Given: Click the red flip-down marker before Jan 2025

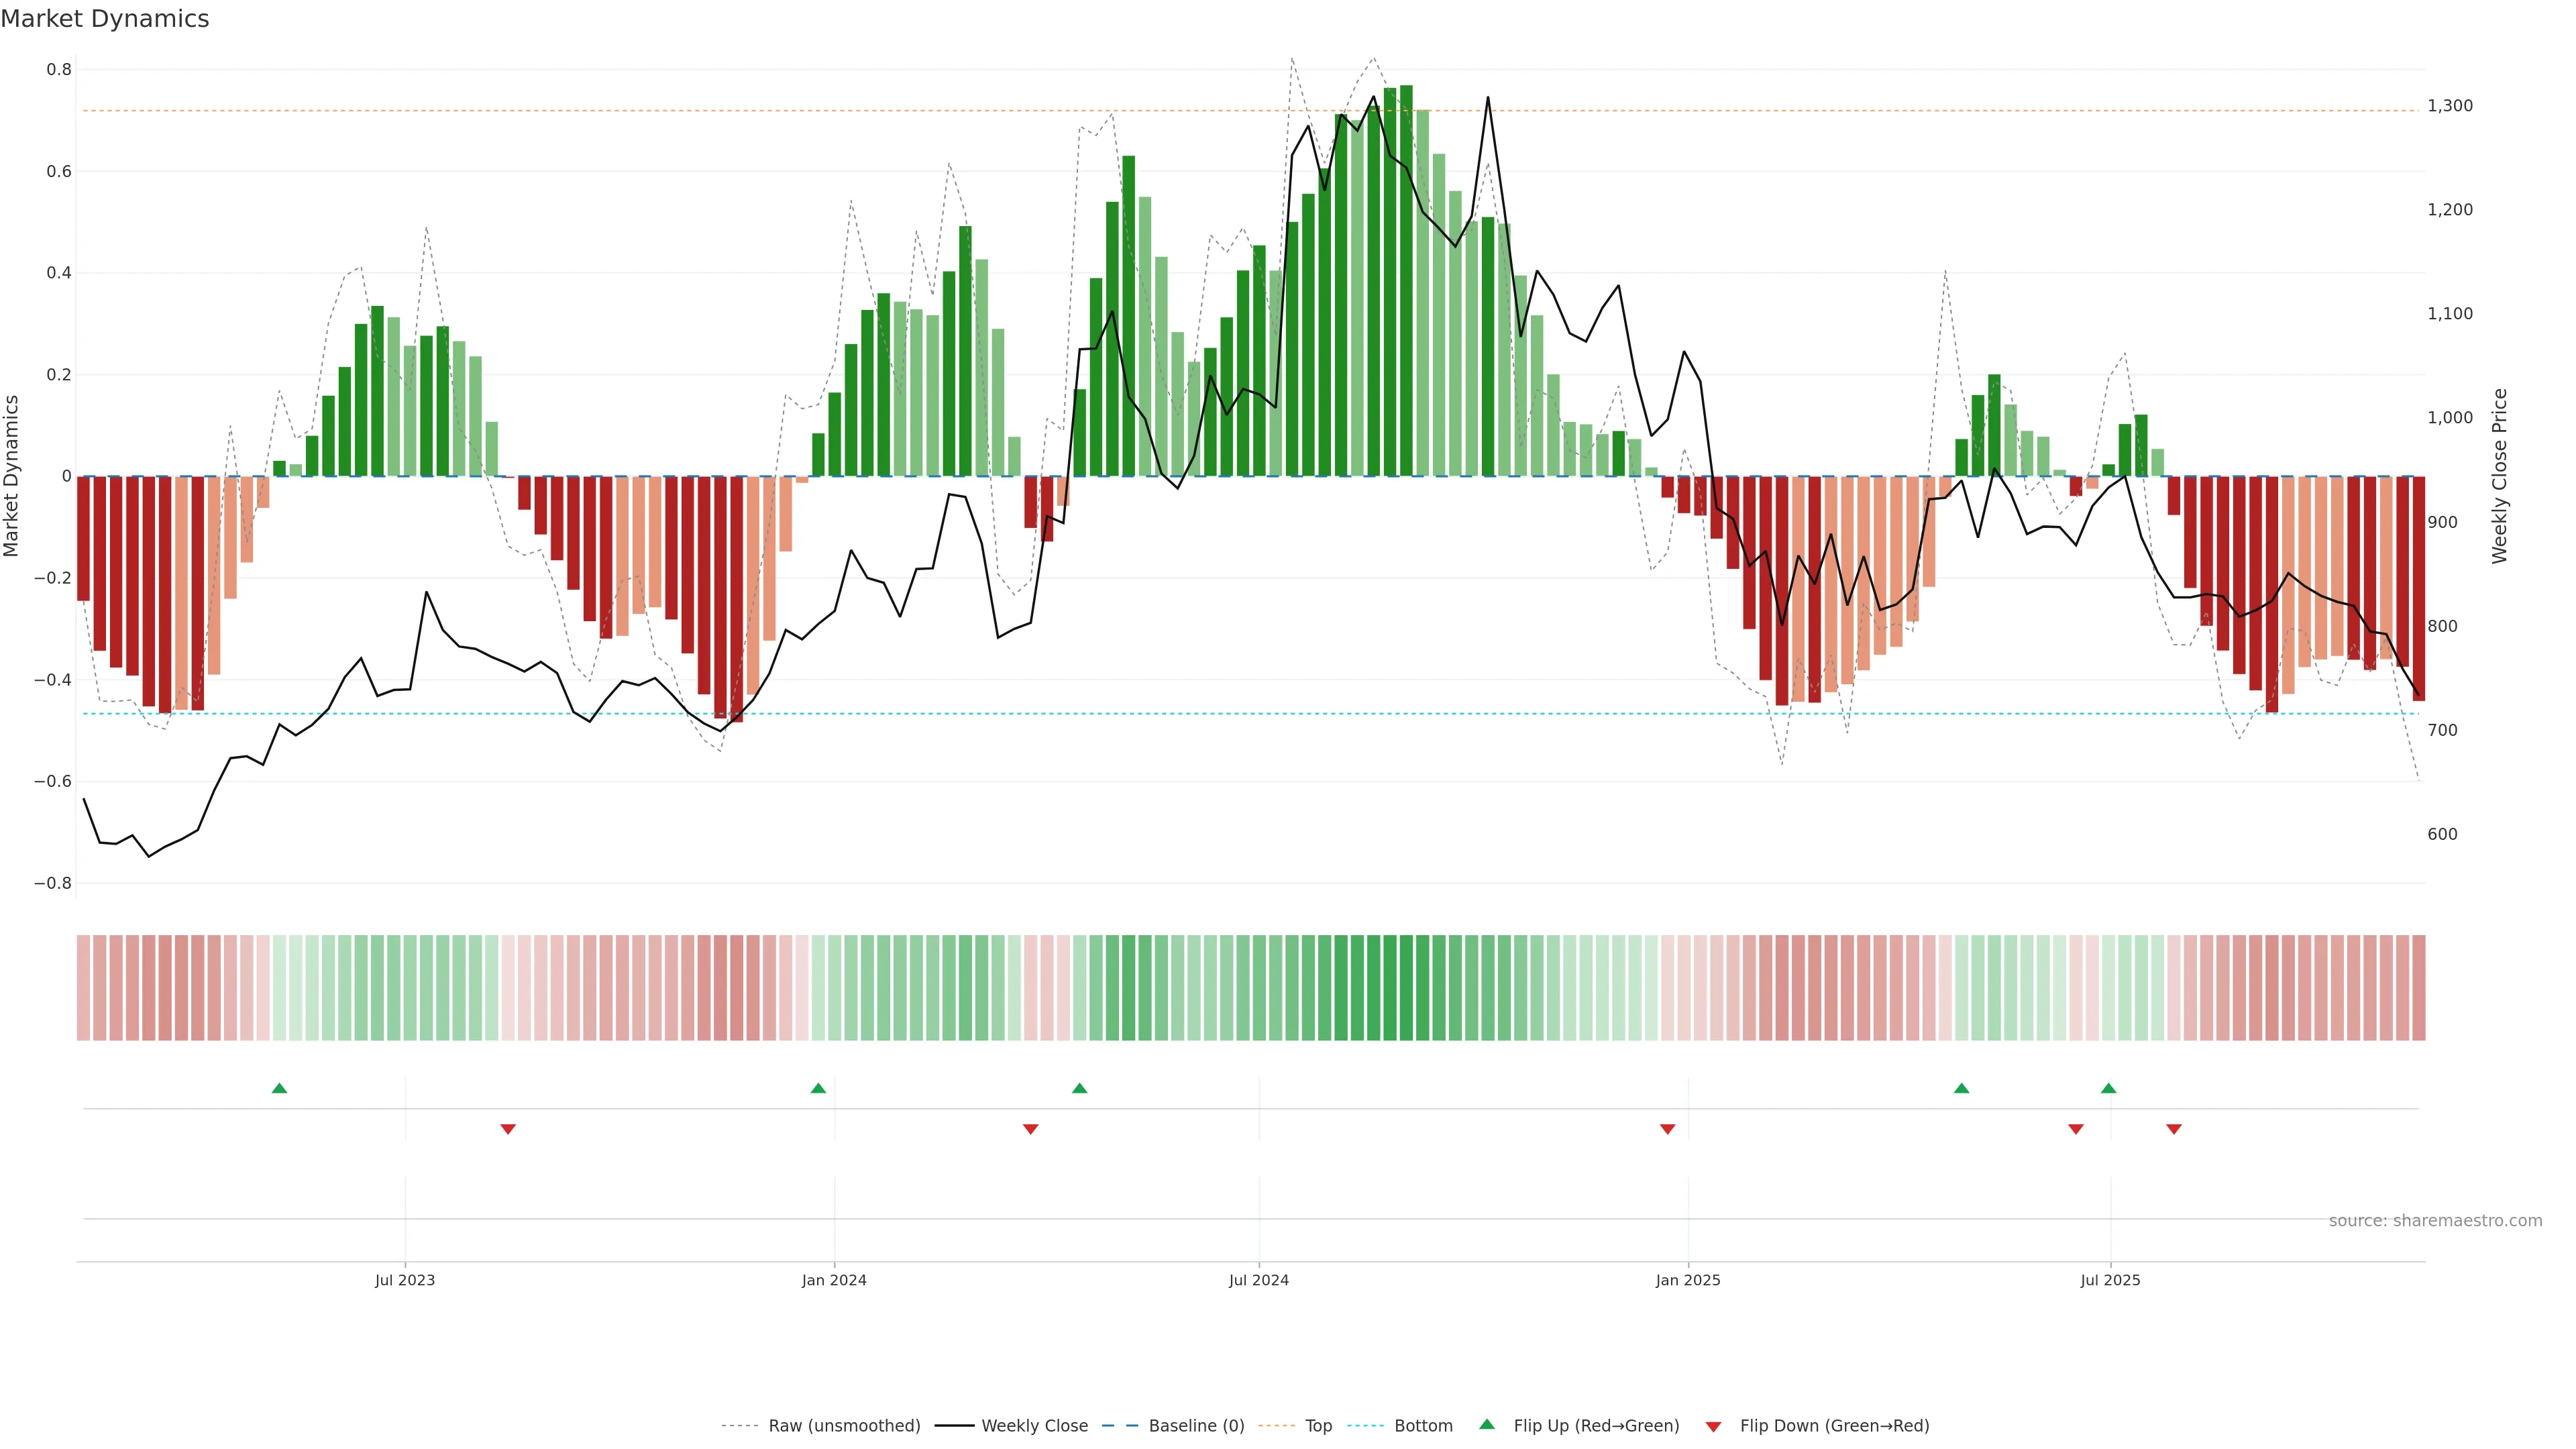Looking at the screenshot, I should point(1667,1129).
